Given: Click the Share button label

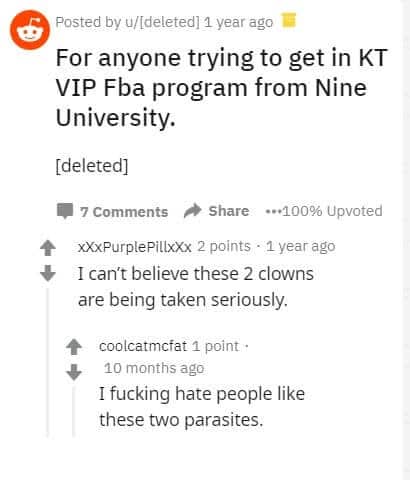Looking at the screenshot, I should point(229,211).
